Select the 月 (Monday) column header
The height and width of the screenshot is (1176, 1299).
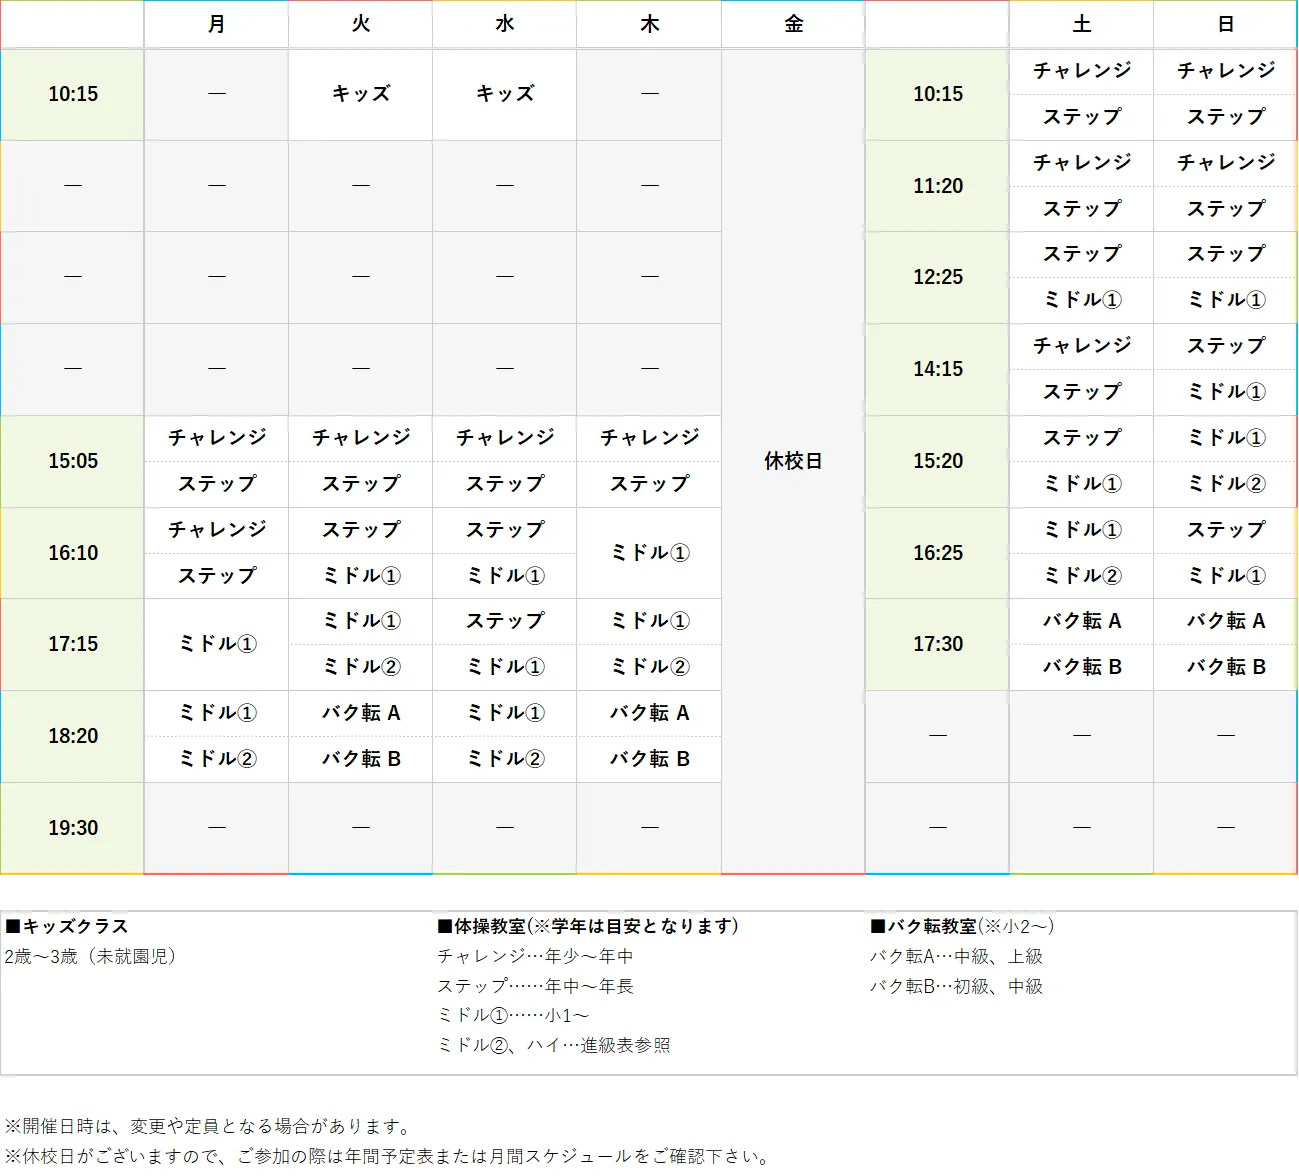[216, 24]
